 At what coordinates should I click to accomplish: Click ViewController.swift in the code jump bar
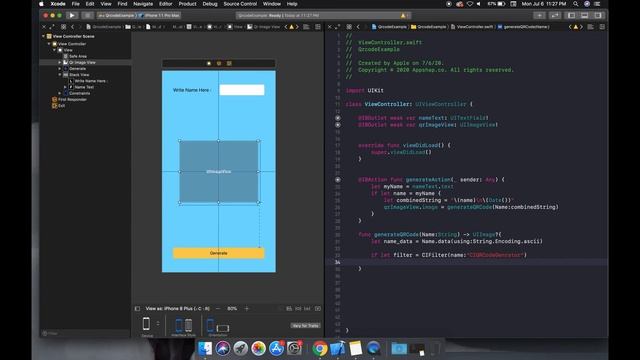point(472,27)
